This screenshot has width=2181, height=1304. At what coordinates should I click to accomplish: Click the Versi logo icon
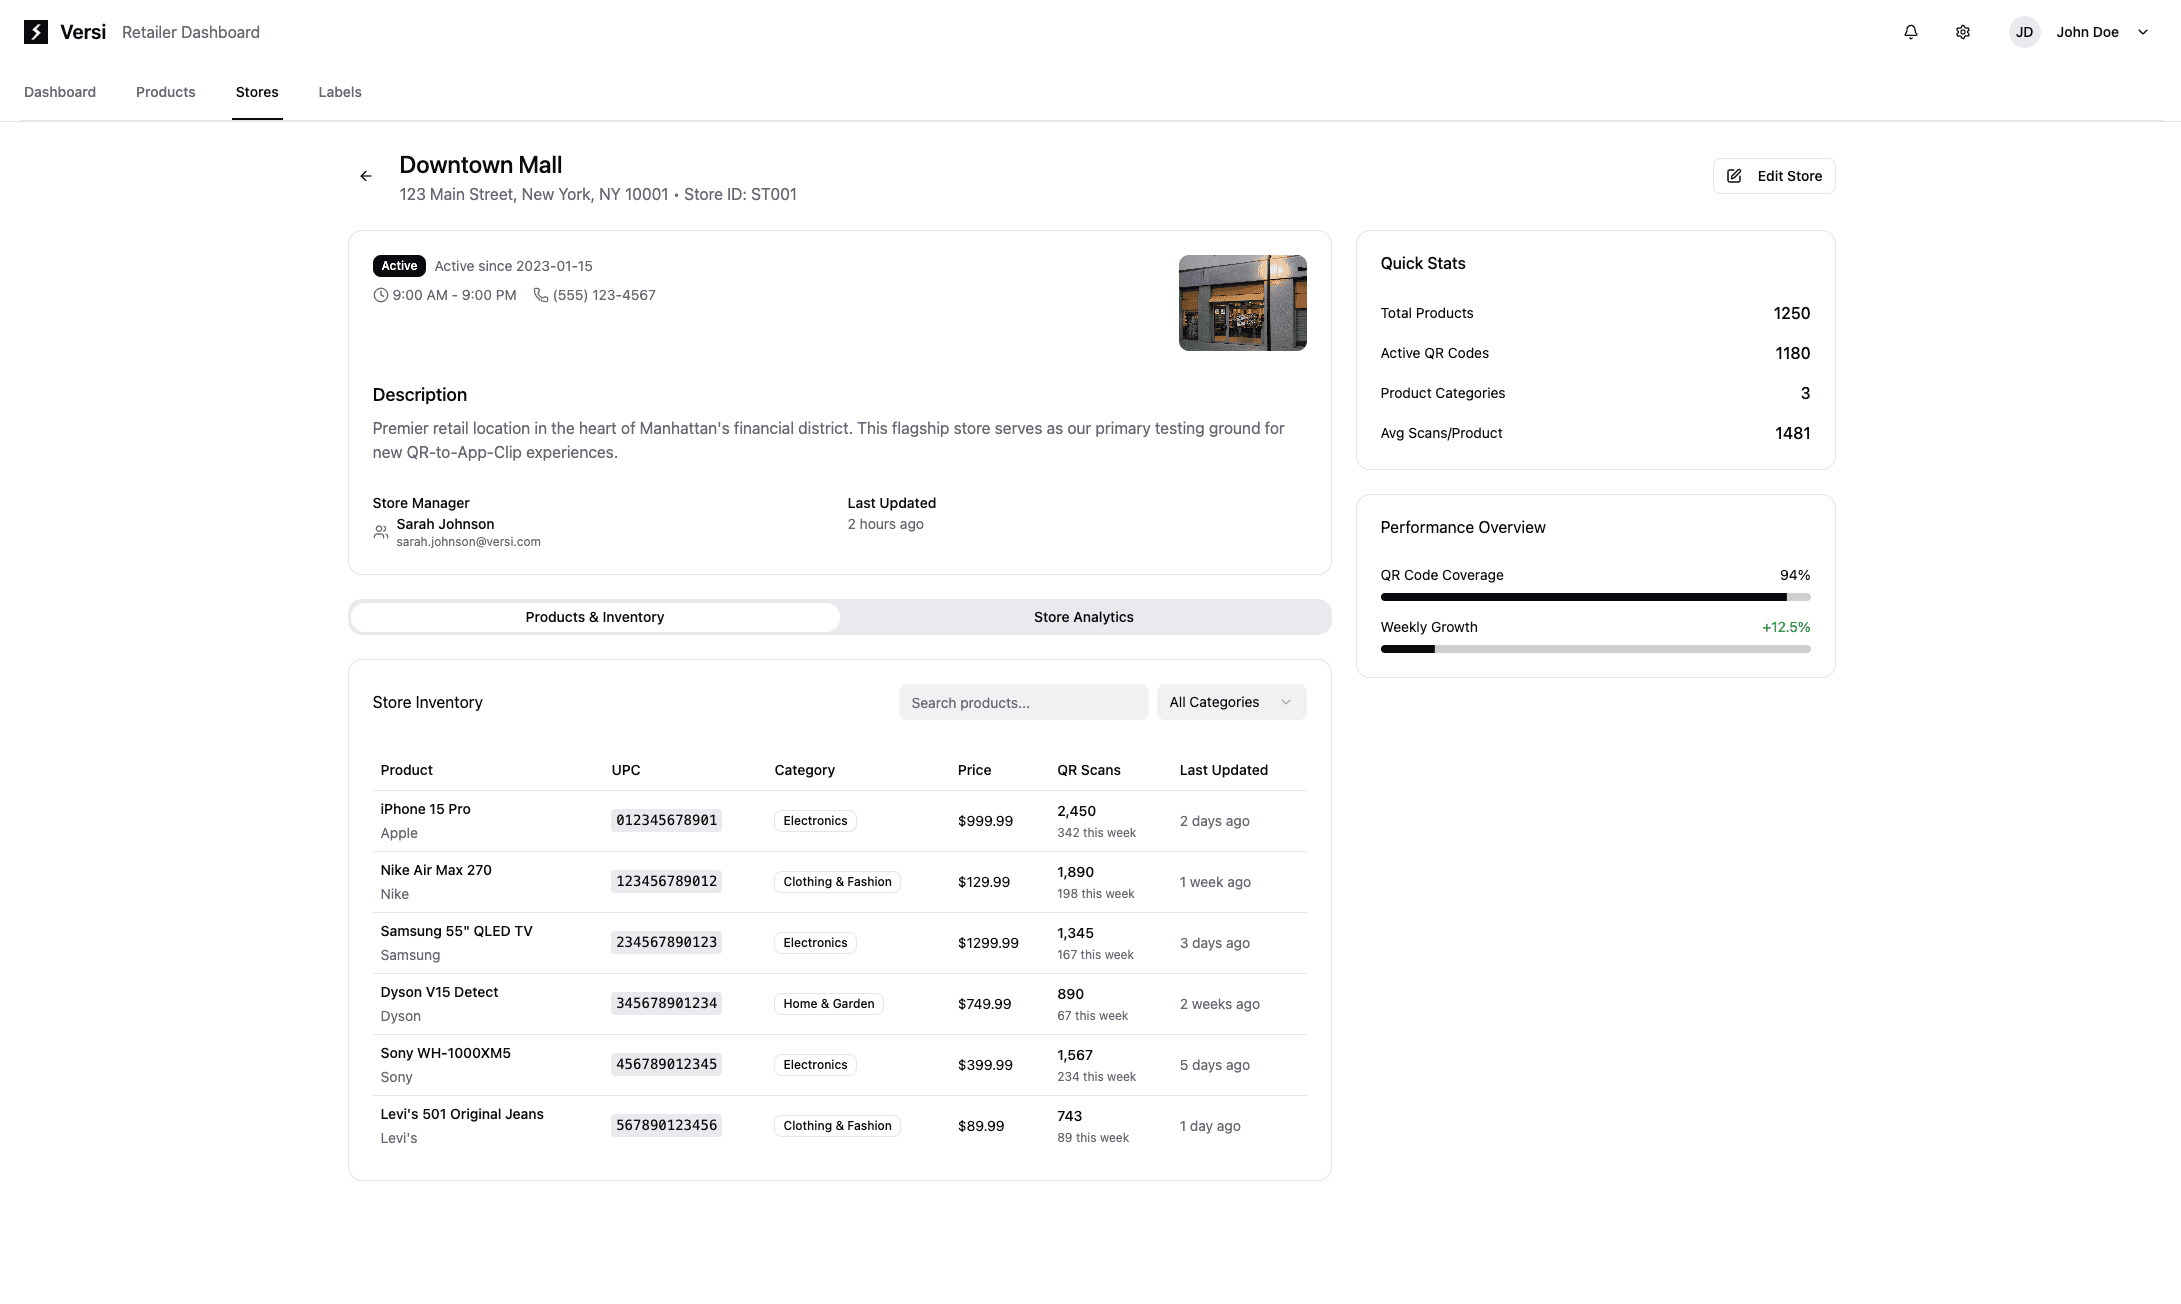click(x=36, y=32)
